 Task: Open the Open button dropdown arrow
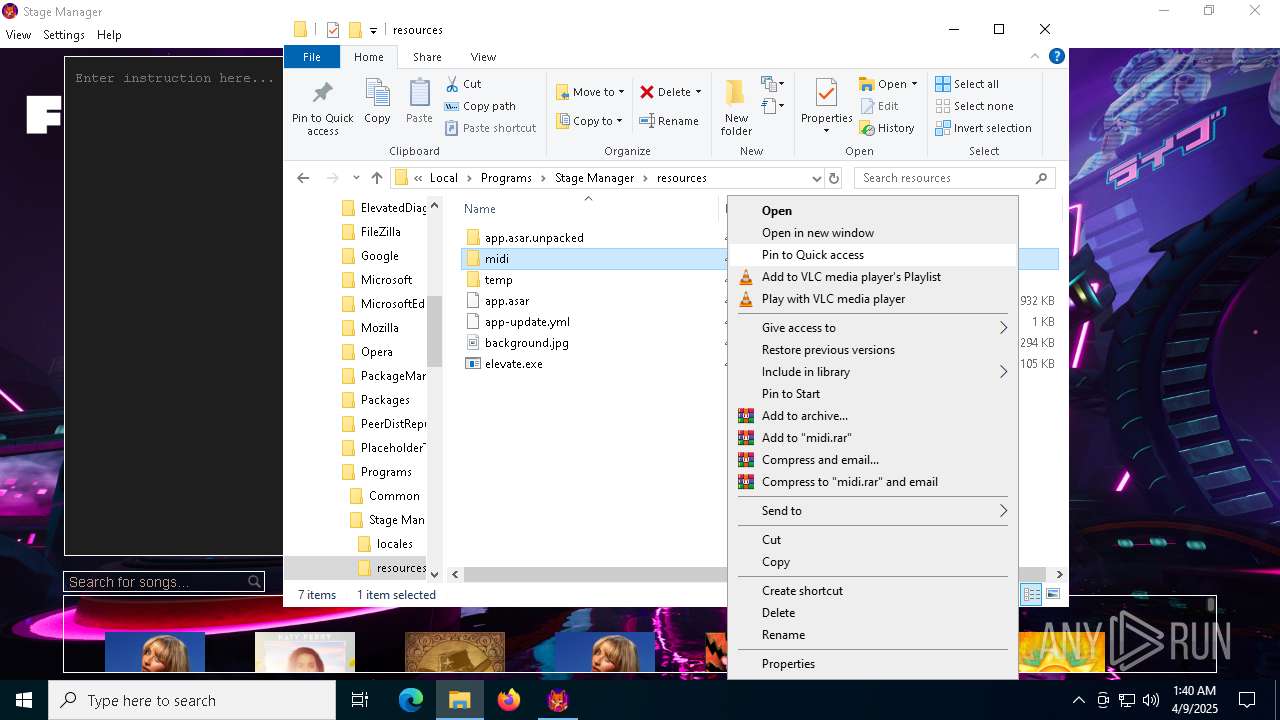(914, 84)
